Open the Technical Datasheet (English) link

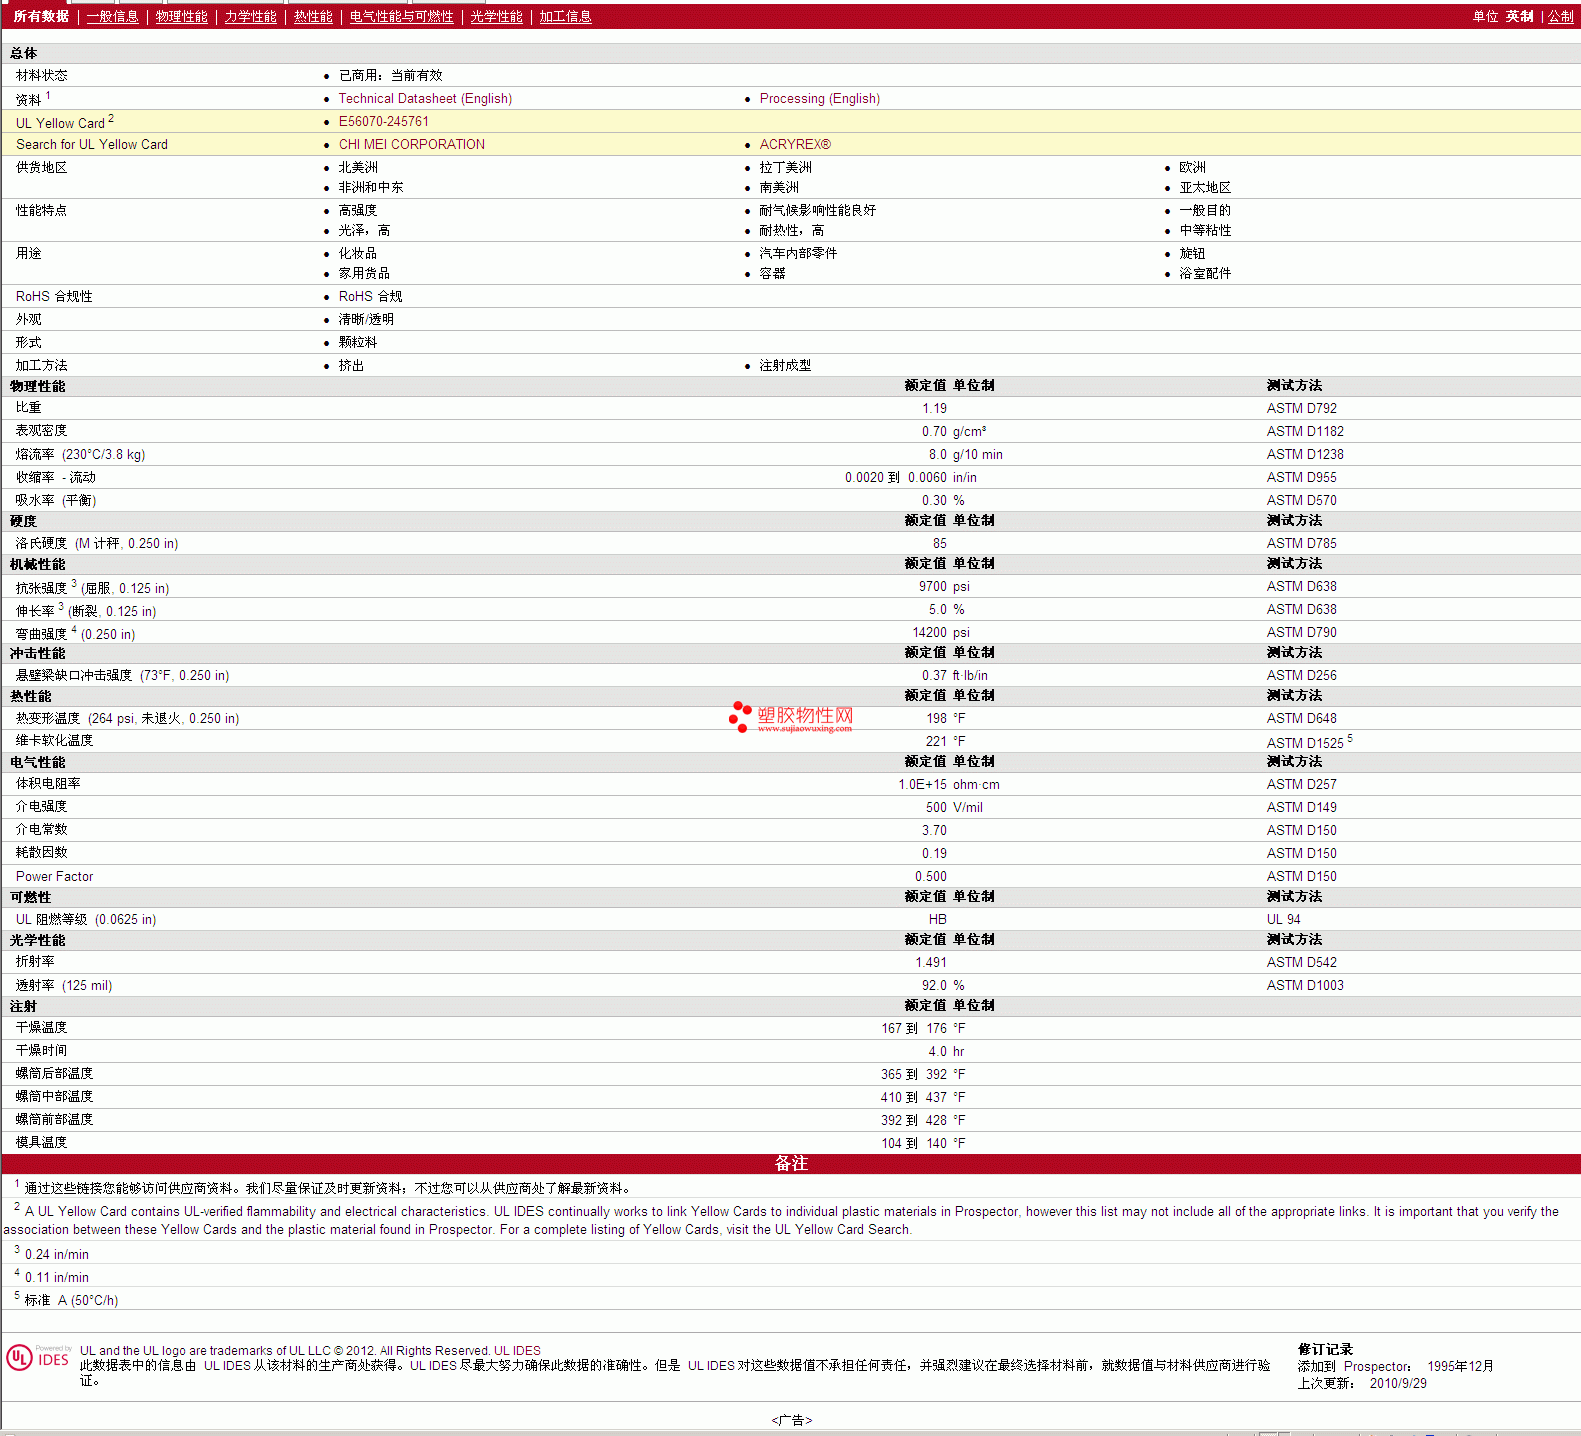click(425, 99)
